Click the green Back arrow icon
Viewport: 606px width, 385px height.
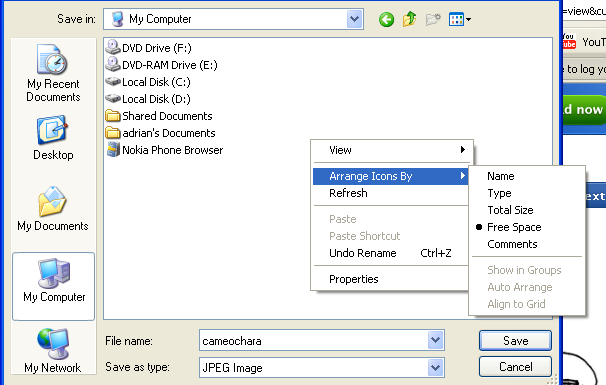point(386,19)
